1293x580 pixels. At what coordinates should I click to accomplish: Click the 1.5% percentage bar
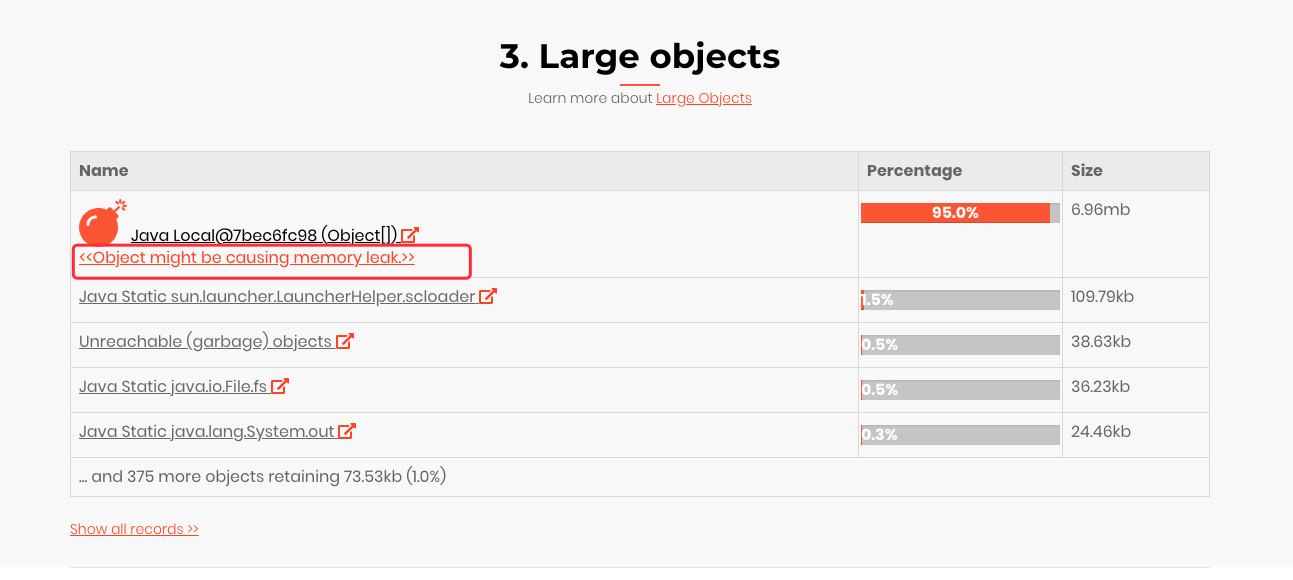[960, 300]
